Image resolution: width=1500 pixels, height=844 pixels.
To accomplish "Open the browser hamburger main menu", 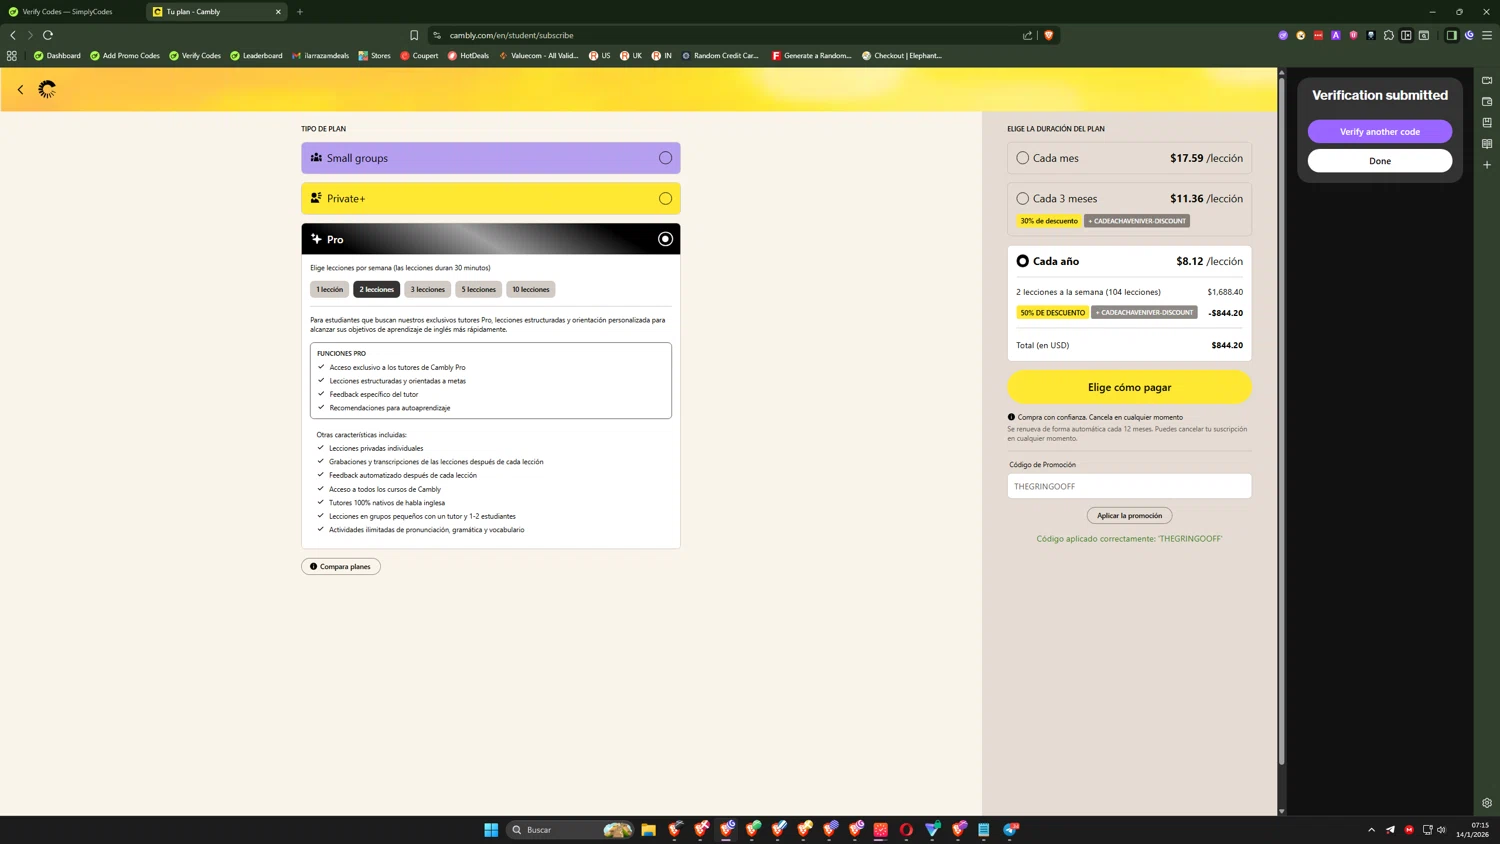I will coord(1487,35).
